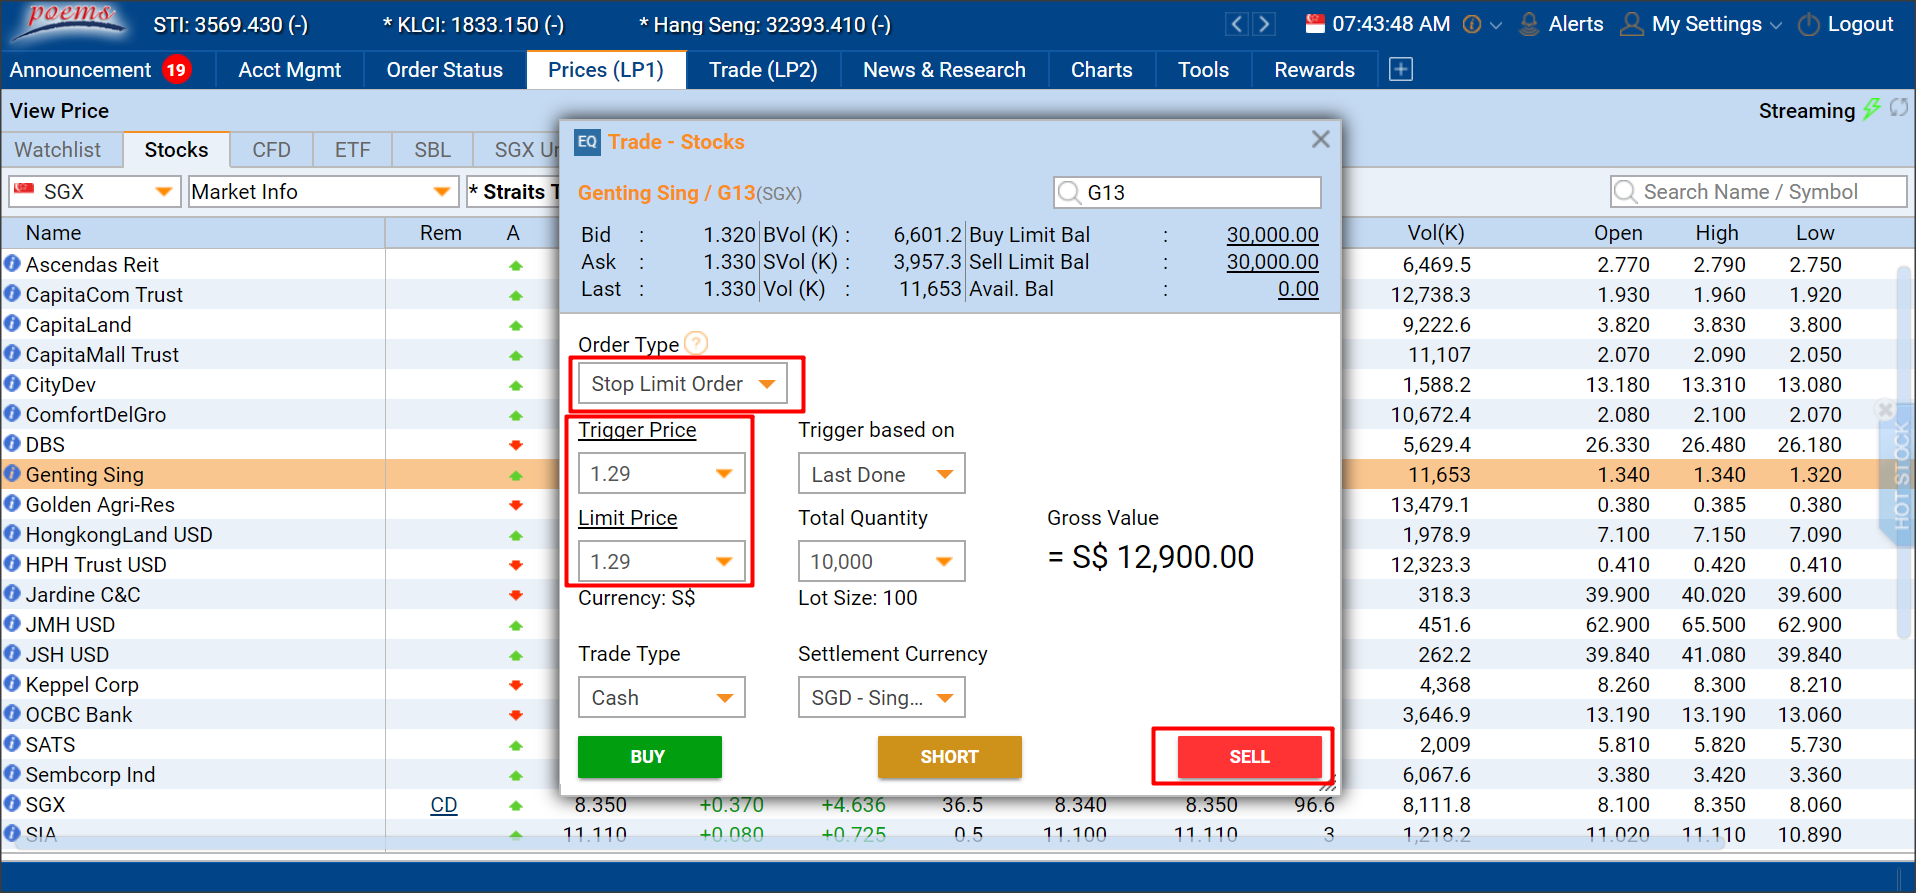Open the info icon for SATS
The height and width of the screenshot is (893, 1916).
[12, 744]
